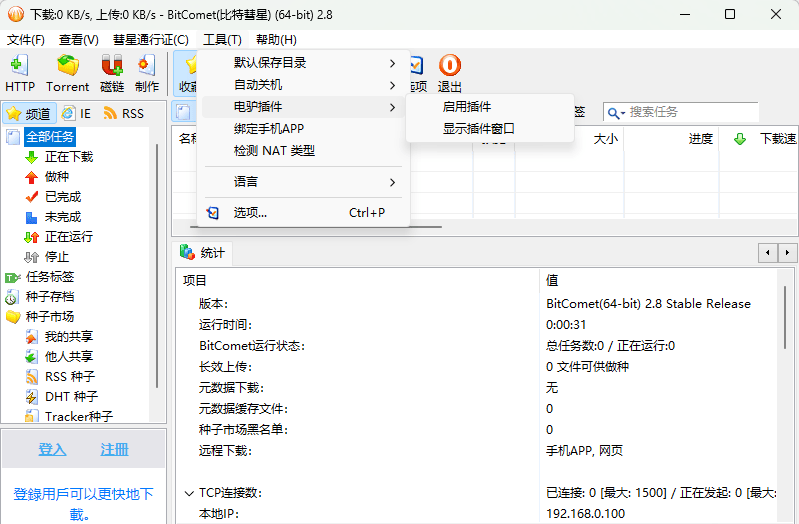Click the 退出 exit toolbar icon

(x=449, y=73)
